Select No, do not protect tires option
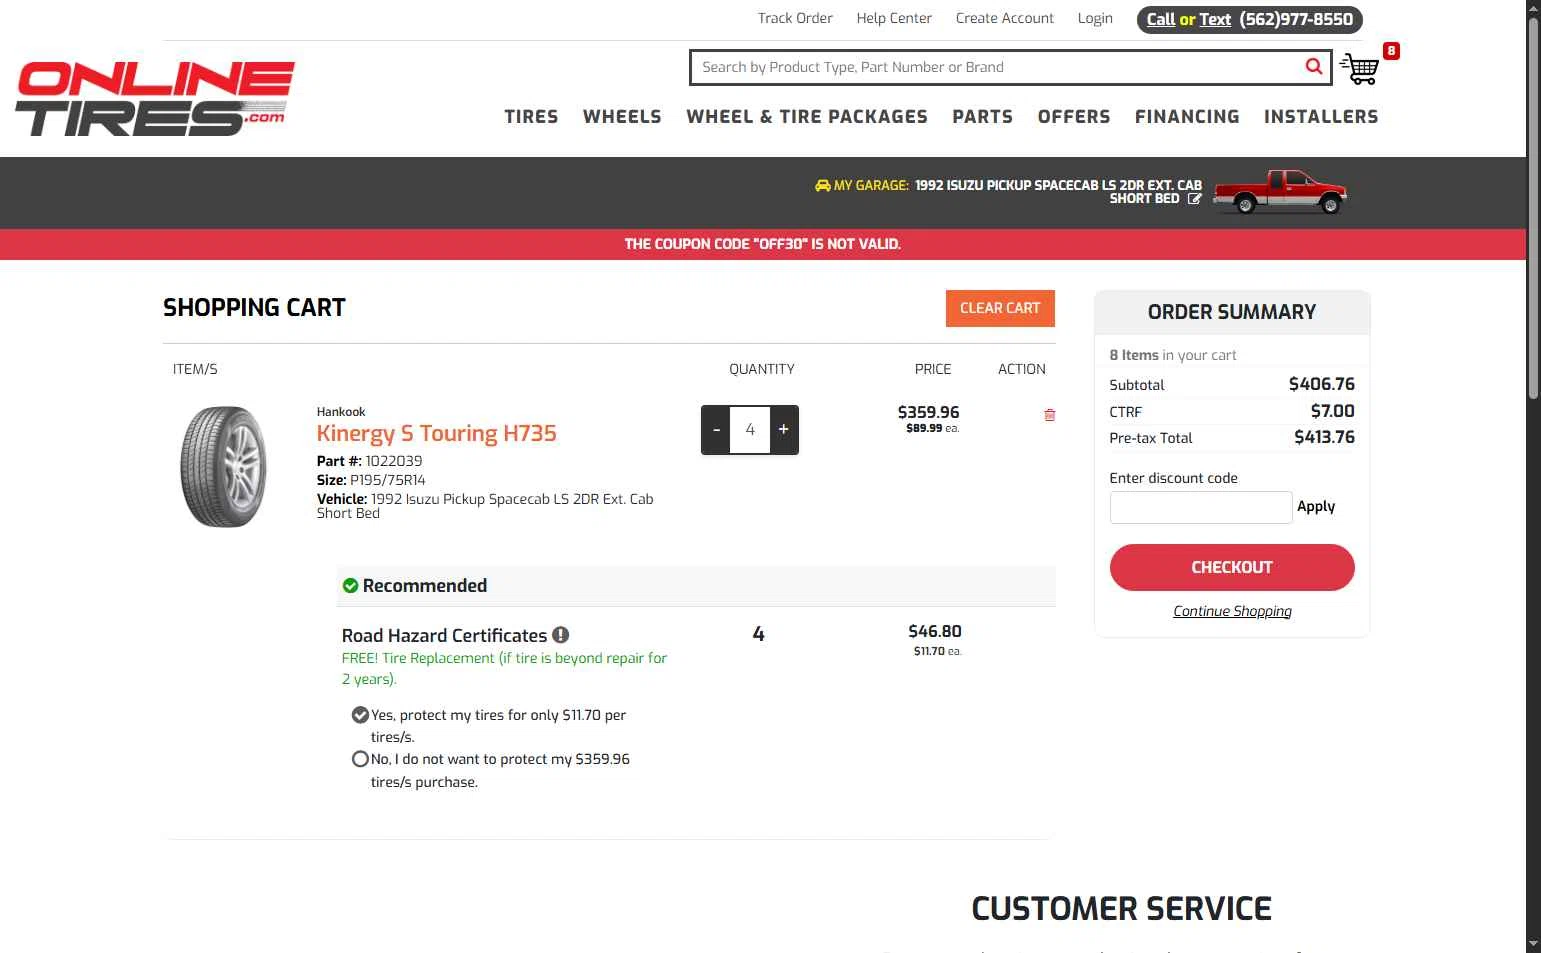 (360, 759)
